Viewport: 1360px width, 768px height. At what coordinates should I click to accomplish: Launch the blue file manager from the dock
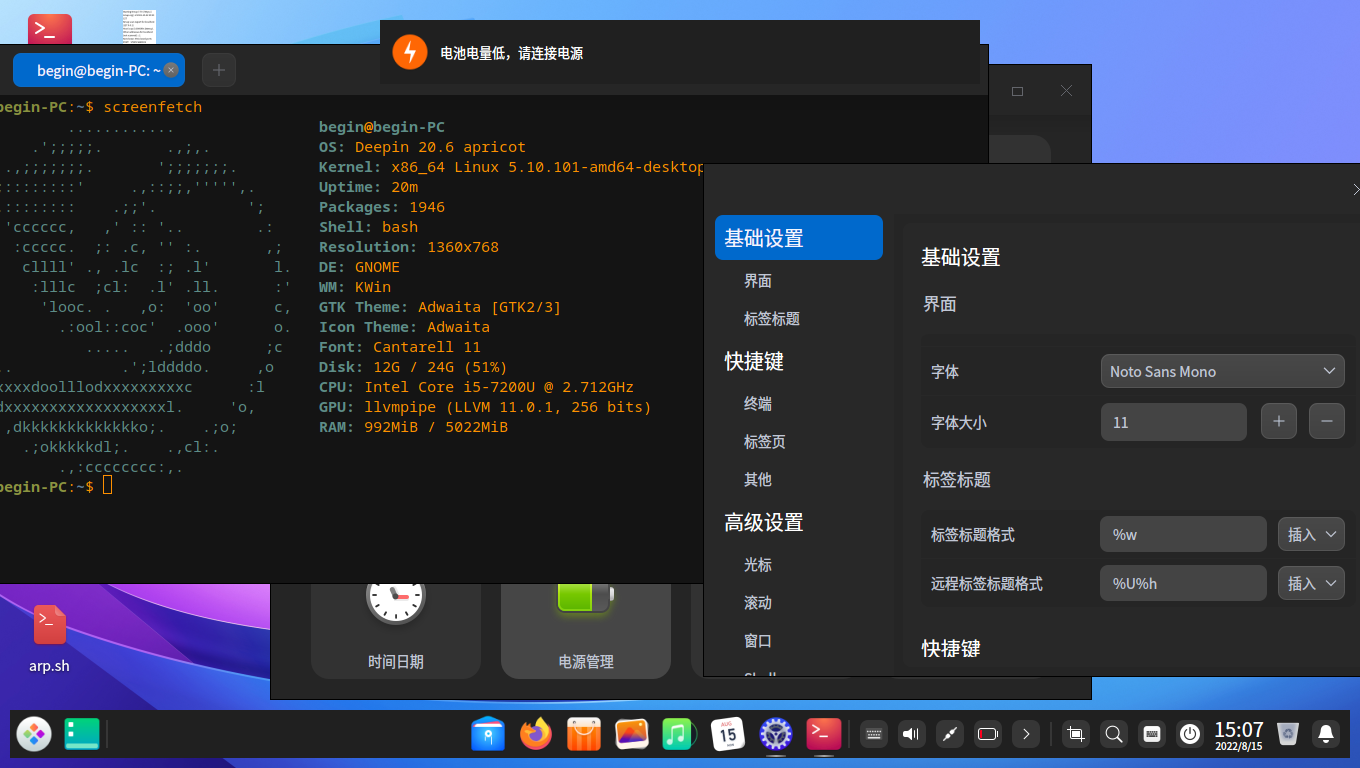488,734
